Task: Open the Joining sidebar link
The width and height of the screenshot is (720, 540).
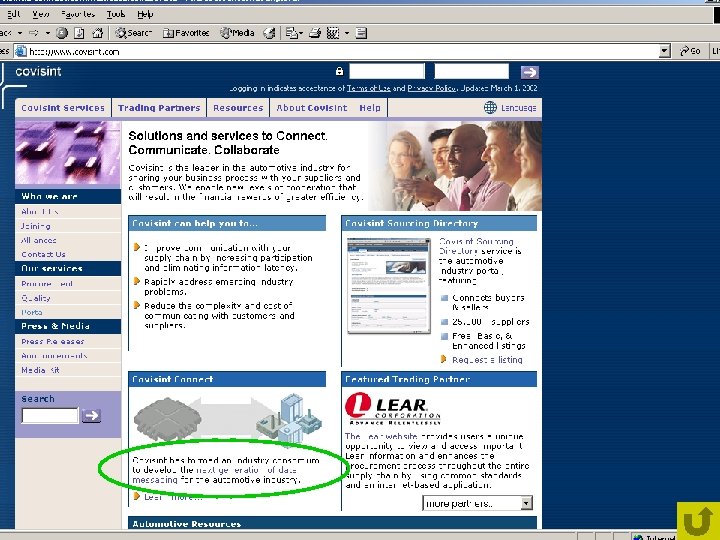Action: pos(36,226)
